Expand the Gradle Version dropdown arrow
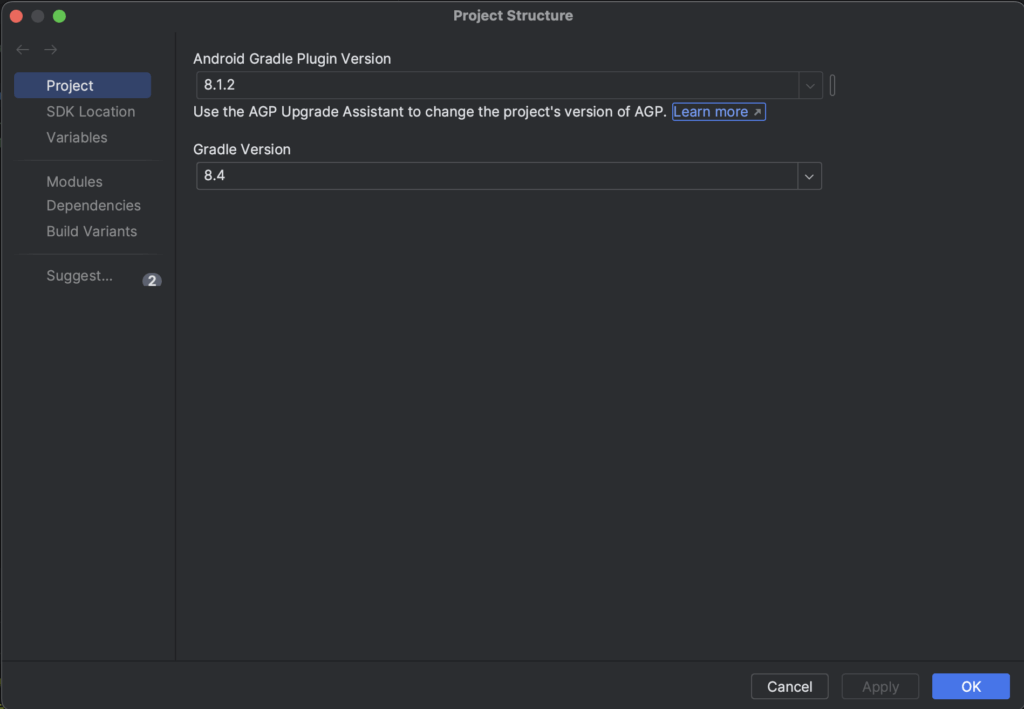Screen dimensions: 1024x709 [809, 176]
